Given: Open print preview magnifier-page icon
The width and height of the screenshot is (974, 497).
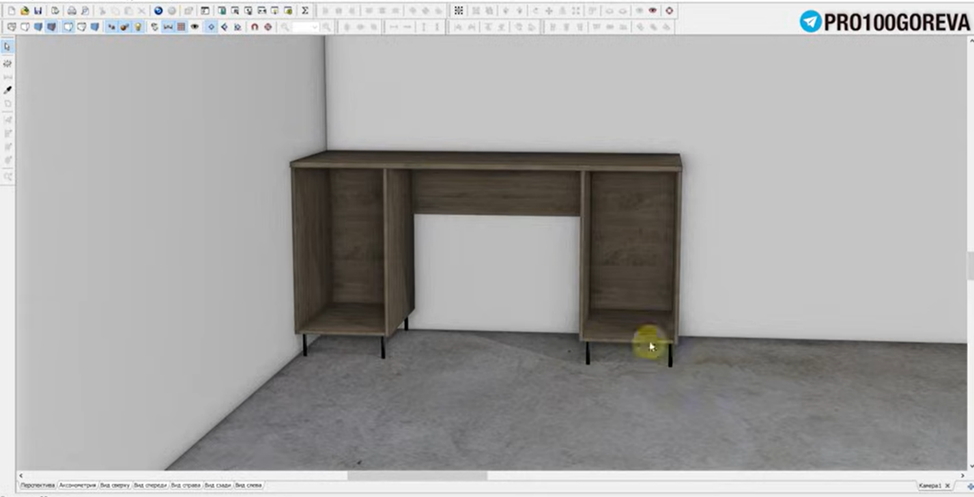Looking at the screenshot, I should pos(85,11).
